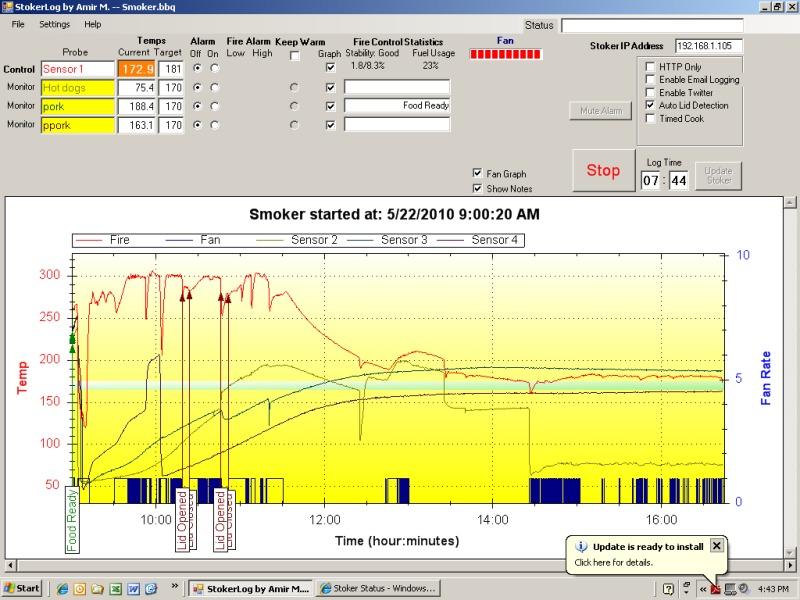Uncheck Auto Lid Detection option

650,105
